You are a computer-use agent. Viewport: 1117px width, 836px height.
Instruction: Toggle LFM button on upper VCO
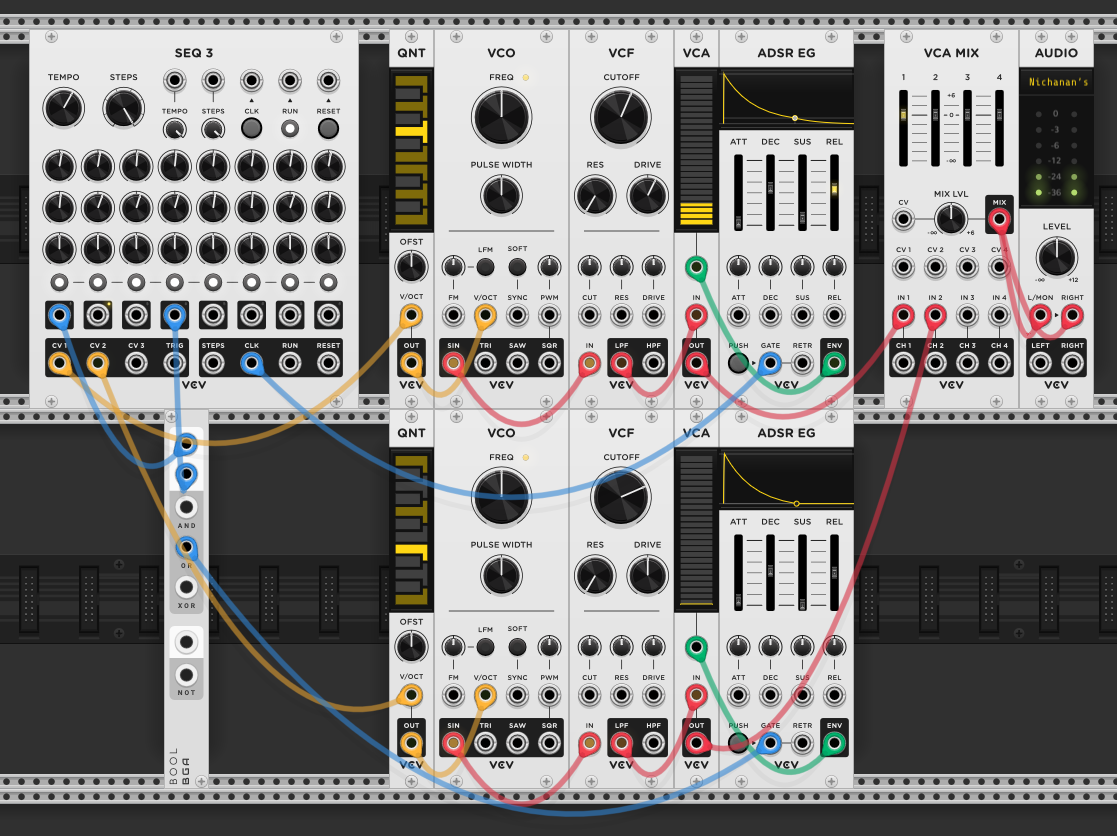[485, 267]
